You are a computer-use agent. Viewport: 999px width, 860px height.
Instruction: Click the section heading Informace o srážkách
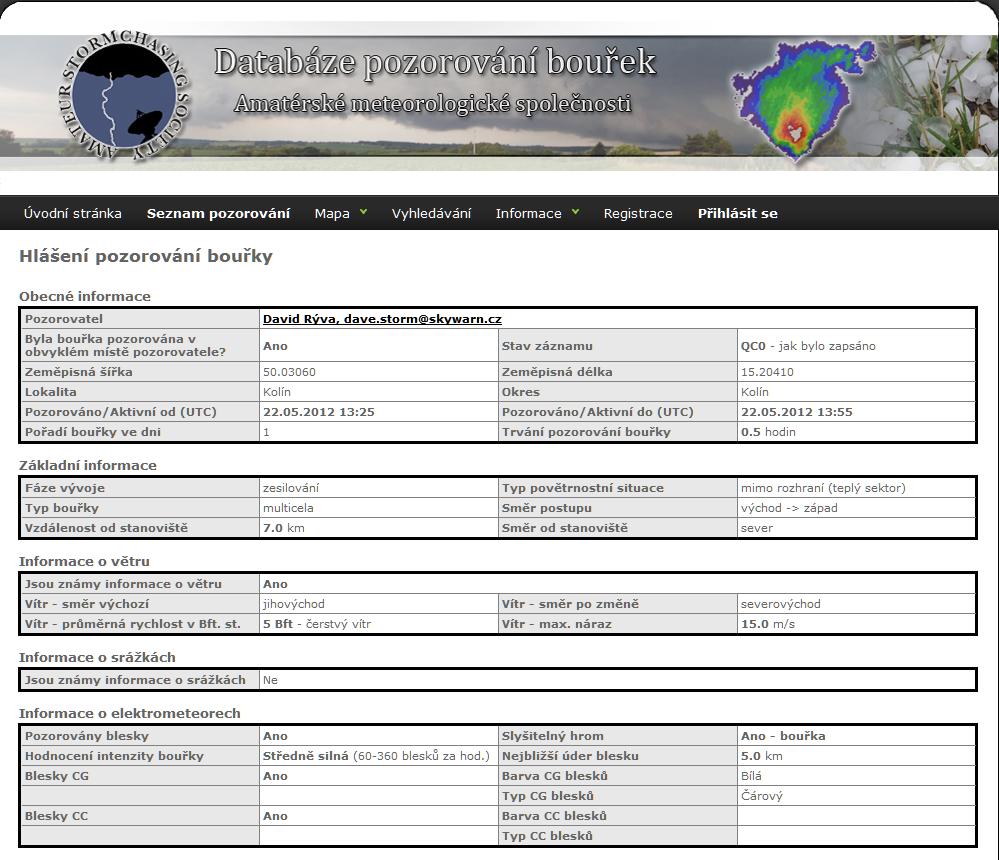tap(97, 657)
